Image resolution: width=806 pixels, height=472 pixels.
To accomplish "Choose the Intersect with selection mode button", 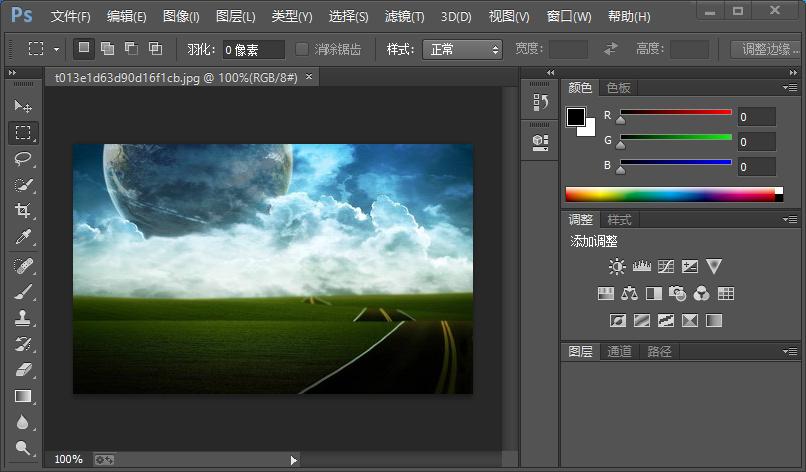I will [x=155, y=48].
